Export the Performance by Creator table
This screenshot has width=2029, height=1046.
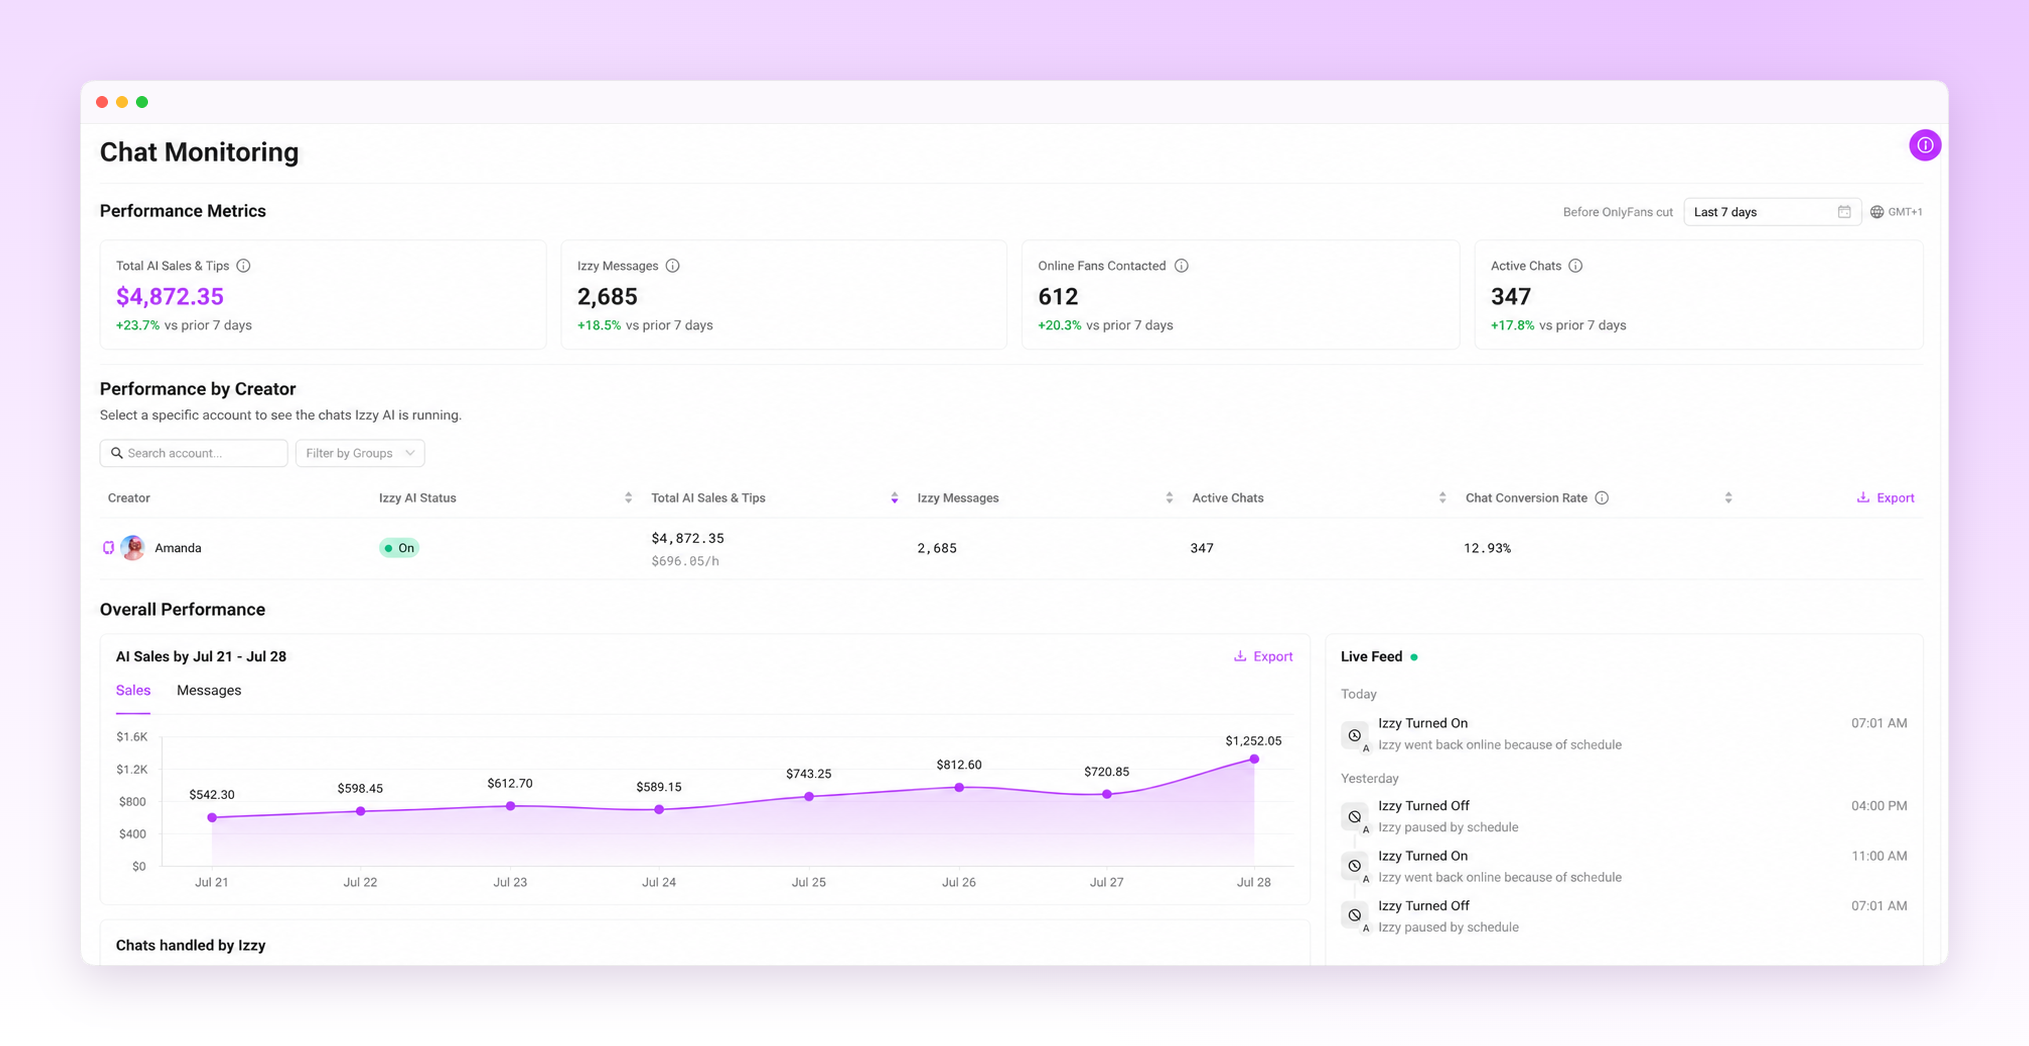point(1885,498)
